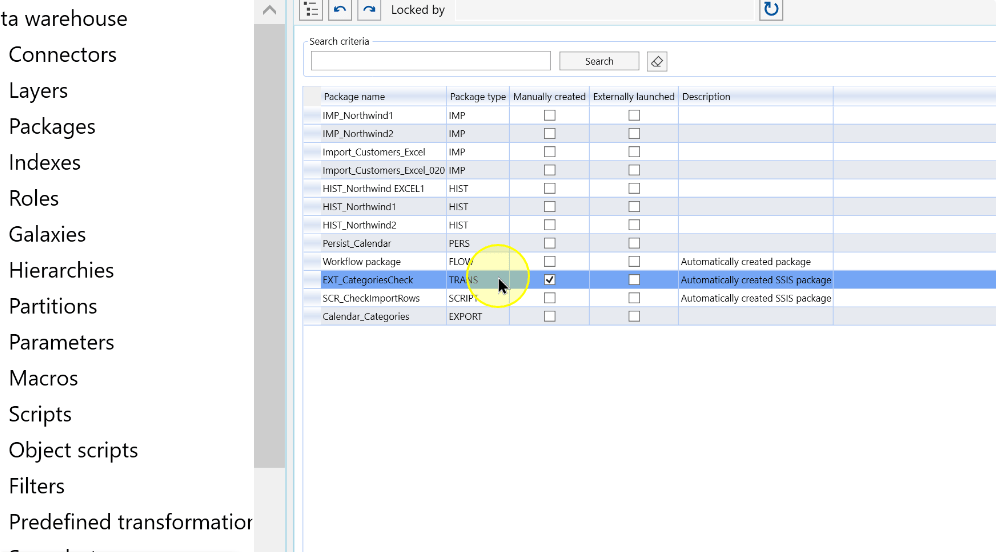Focus the Search criteria text field
Image resolution: width=996 pixels, height=552 pixels.
point(431,61)
